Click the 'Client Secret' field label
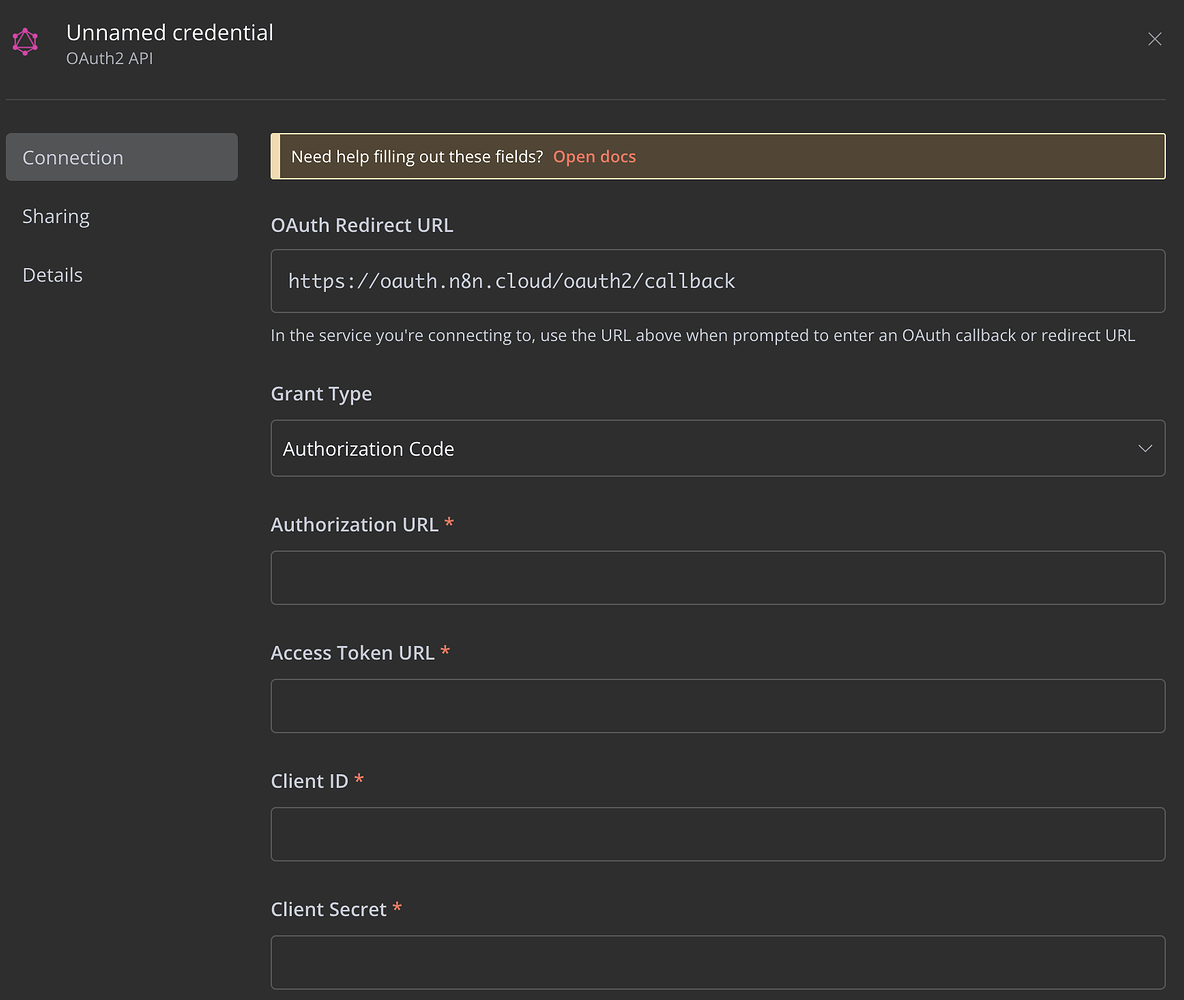 tap(328, 909)
